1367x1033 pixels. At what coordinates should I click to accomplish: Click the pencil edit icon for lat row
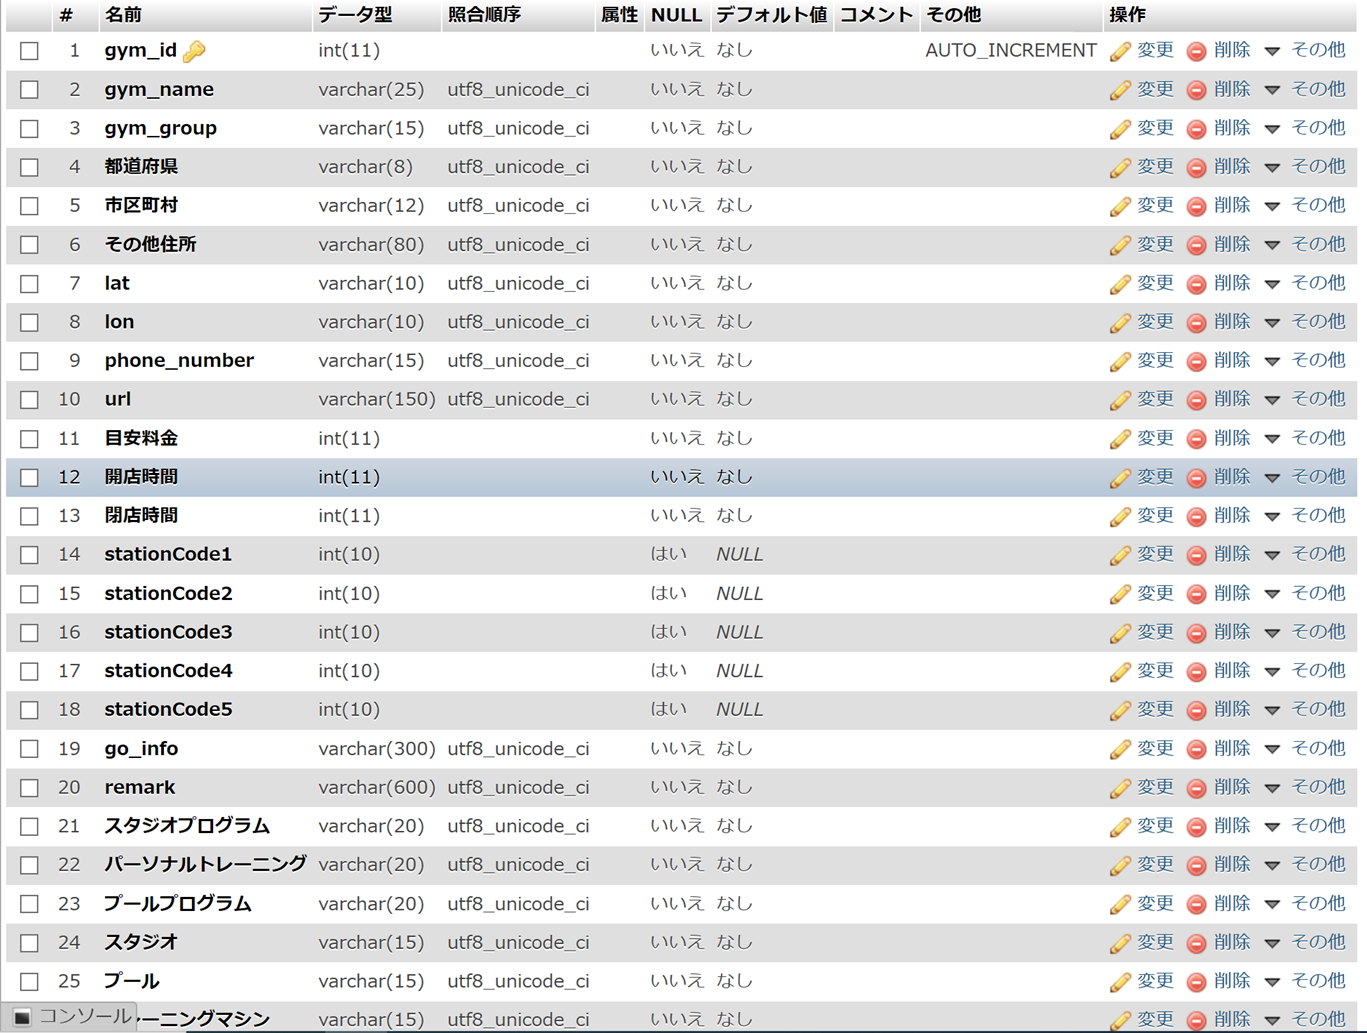[1120, 284]
